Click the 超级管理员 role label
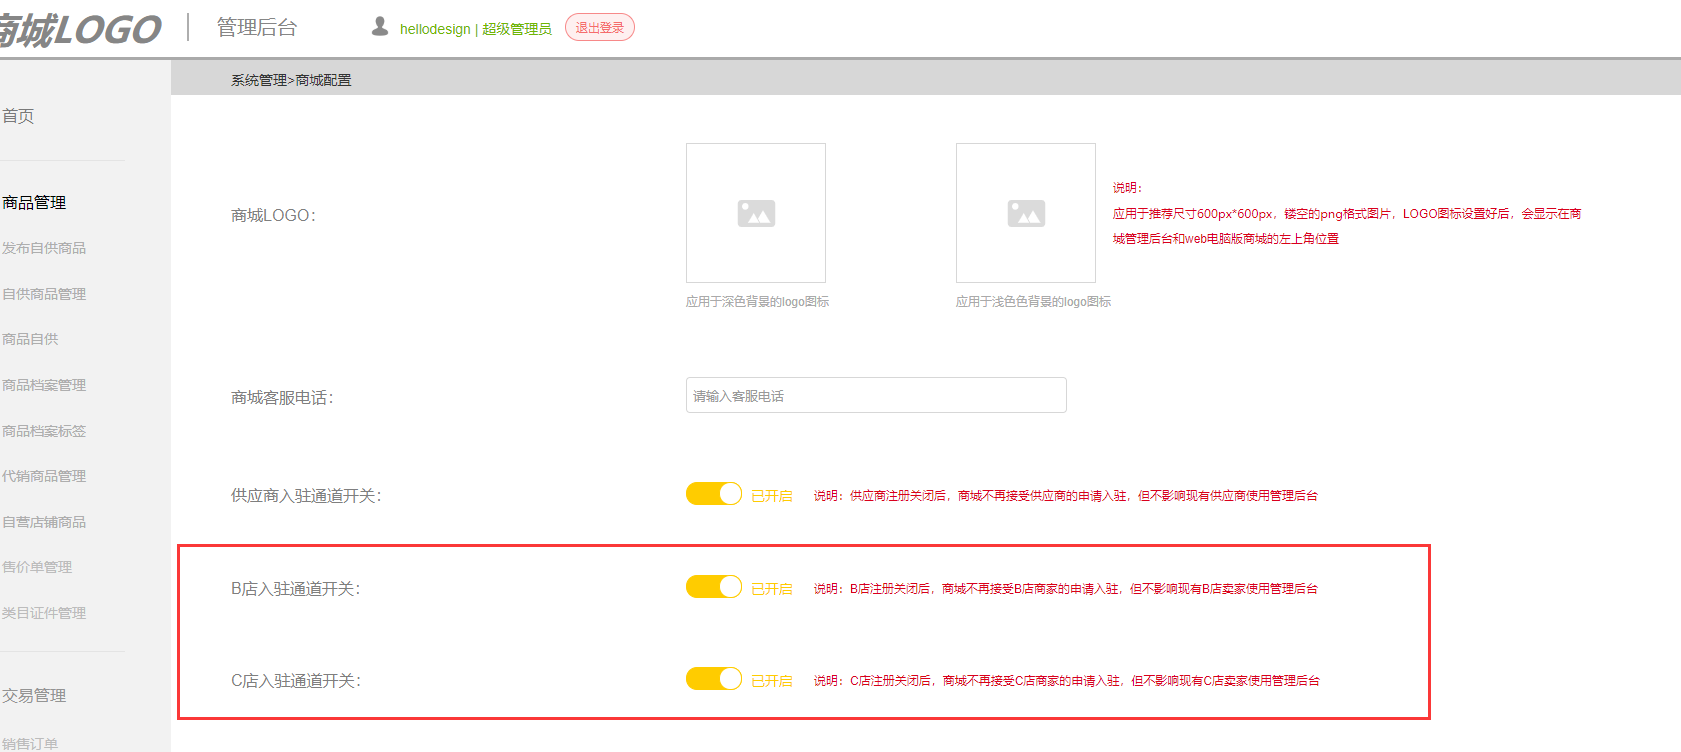 pos(517,29)
